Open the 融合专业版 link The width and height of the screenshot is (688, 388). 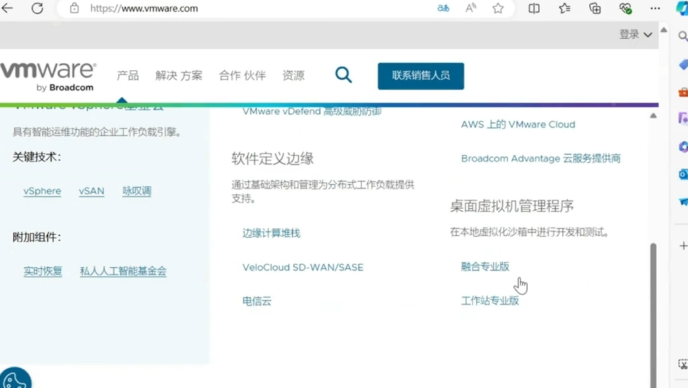(x=485, y=266)
